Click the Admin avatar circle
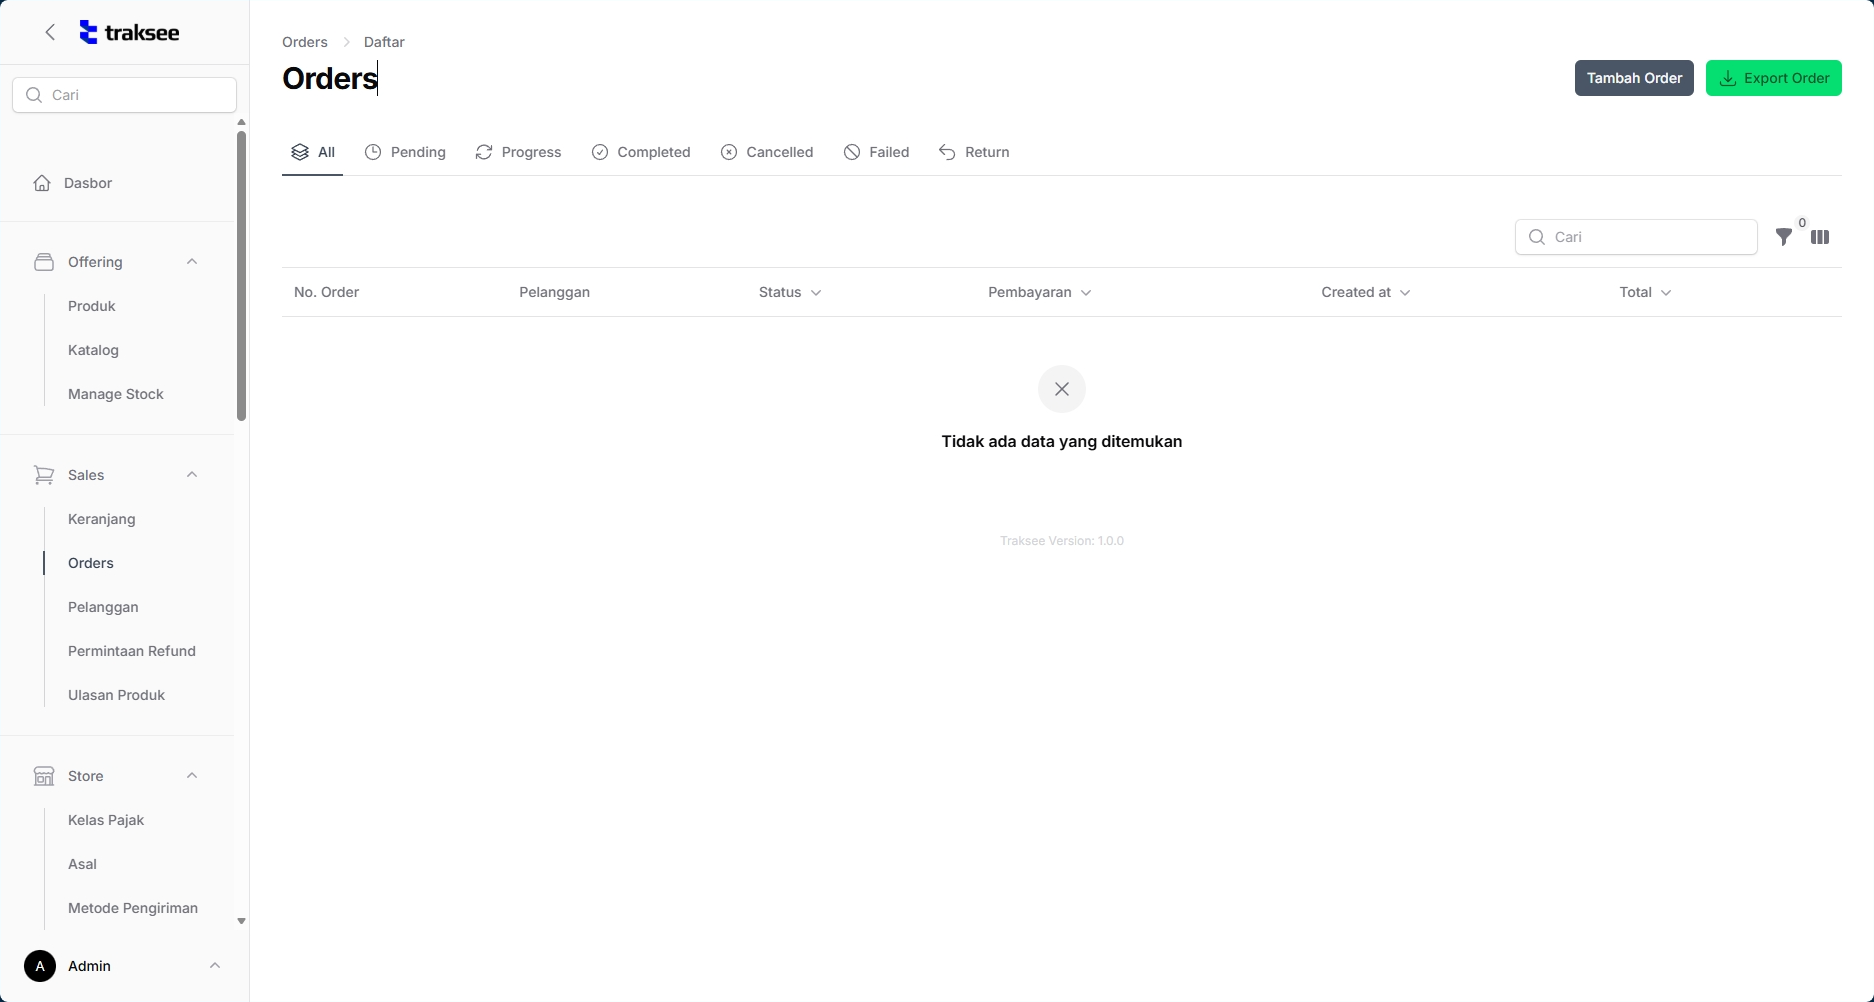Image resolution: width=1874 pixels, height=1002 pixels. pos(40,966)
